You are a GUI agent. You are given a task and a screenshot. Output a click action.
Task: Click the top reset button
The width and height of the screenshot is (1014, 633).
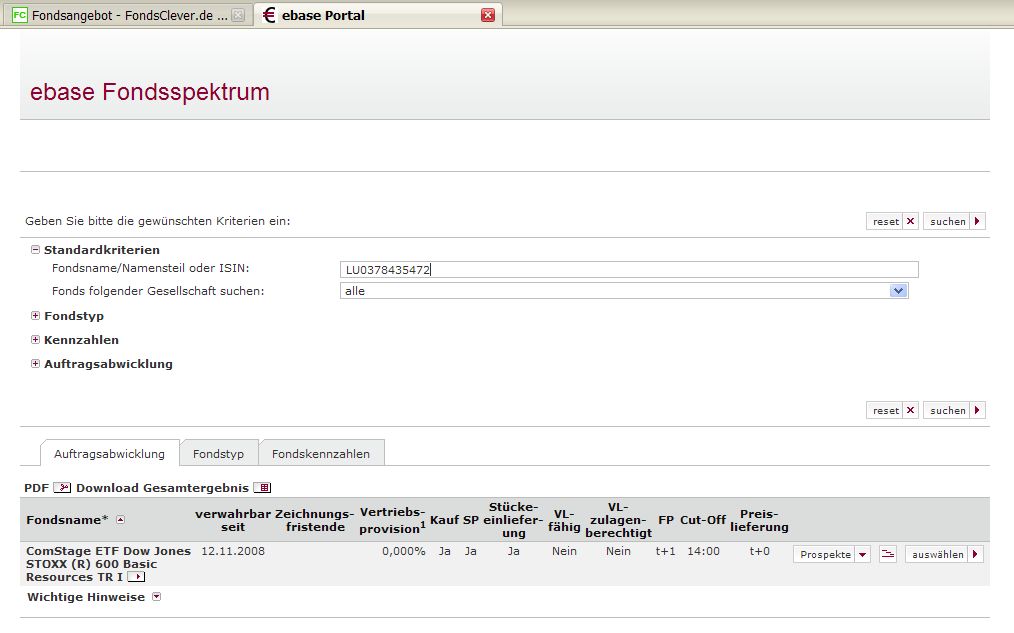(x=892, y=221)
